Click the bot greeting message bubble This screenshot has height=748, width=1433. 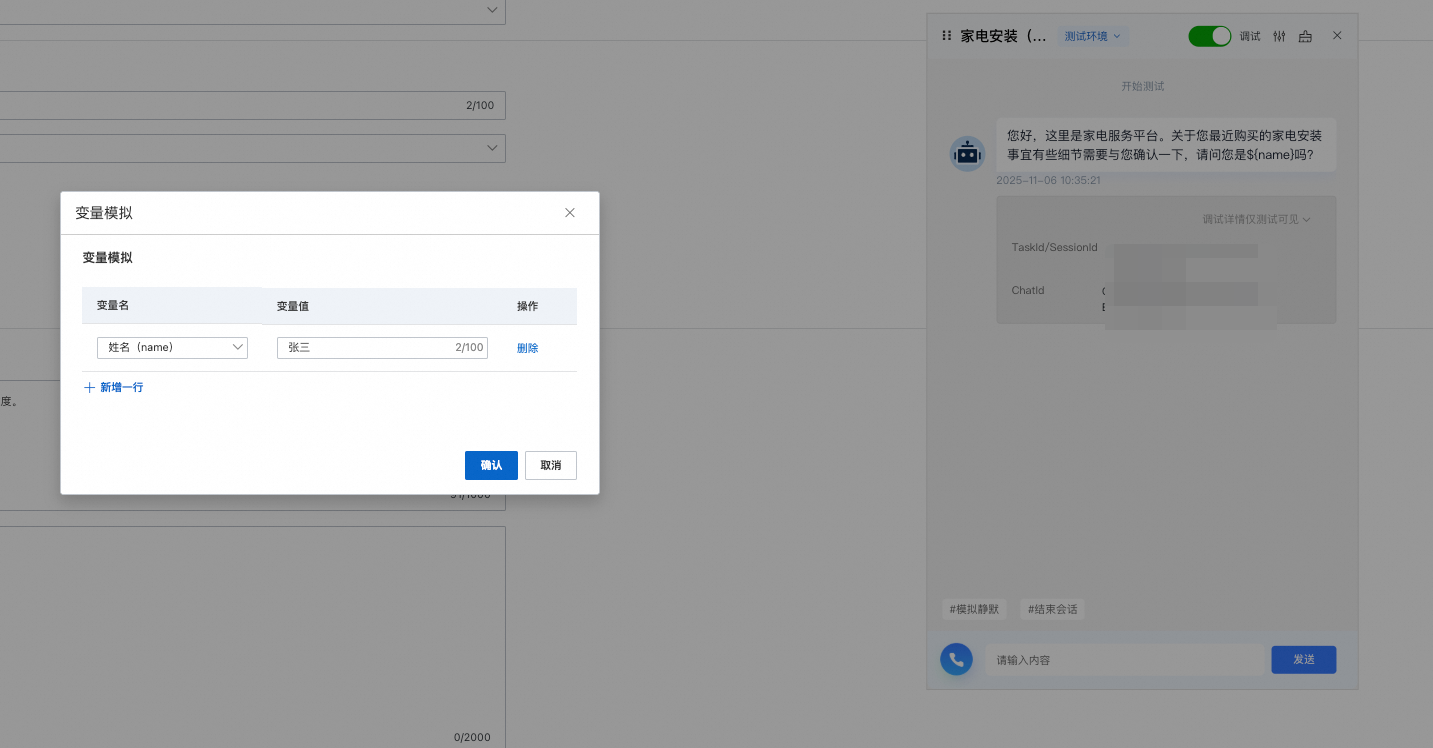click(1166, 145)
